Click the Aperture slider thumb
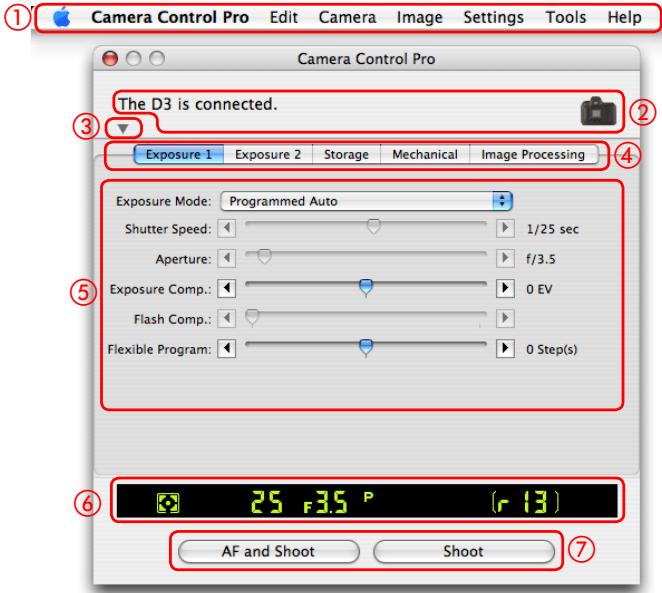This screenshot has width=662, height=593. tap(264, 256)
